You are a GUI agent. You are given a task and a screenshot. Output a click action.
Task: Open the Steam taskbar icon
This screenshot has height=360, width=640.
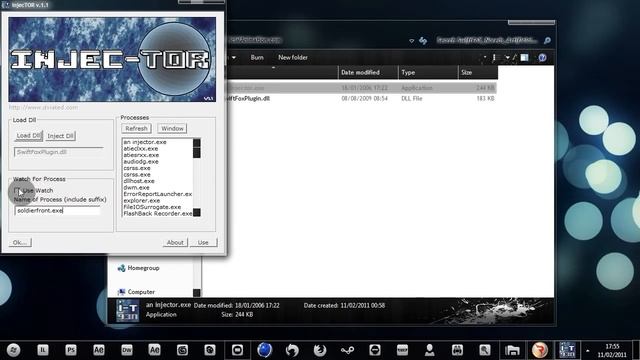347,350
